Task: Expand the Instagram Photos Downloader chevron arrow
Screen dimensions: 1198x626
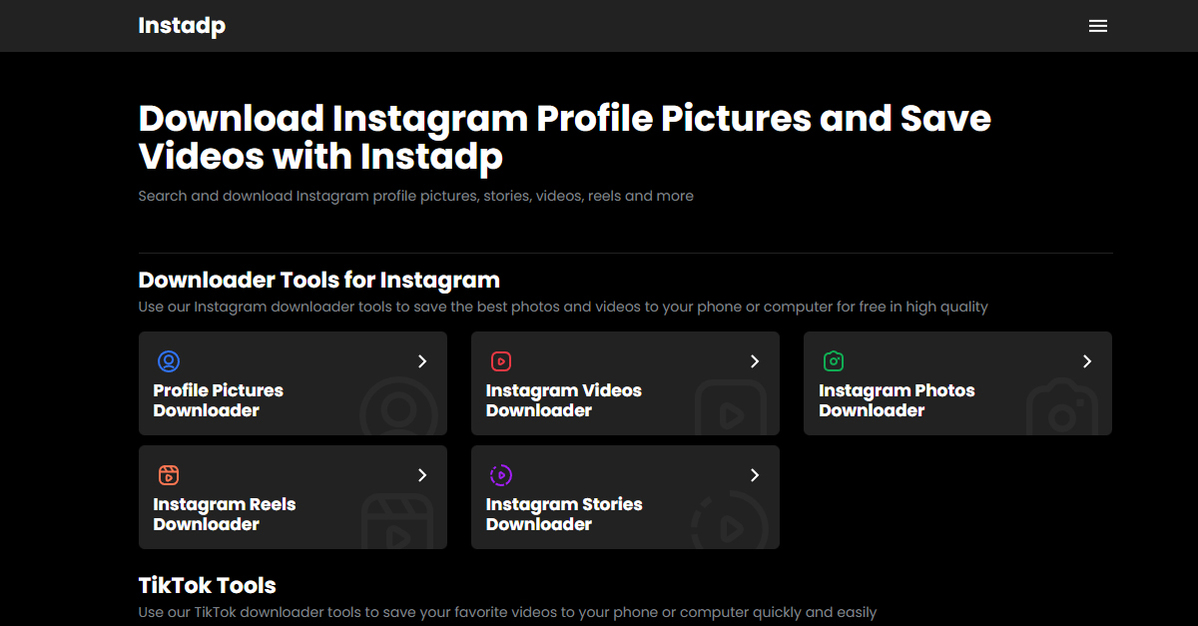Action: tap(1087, 361)
